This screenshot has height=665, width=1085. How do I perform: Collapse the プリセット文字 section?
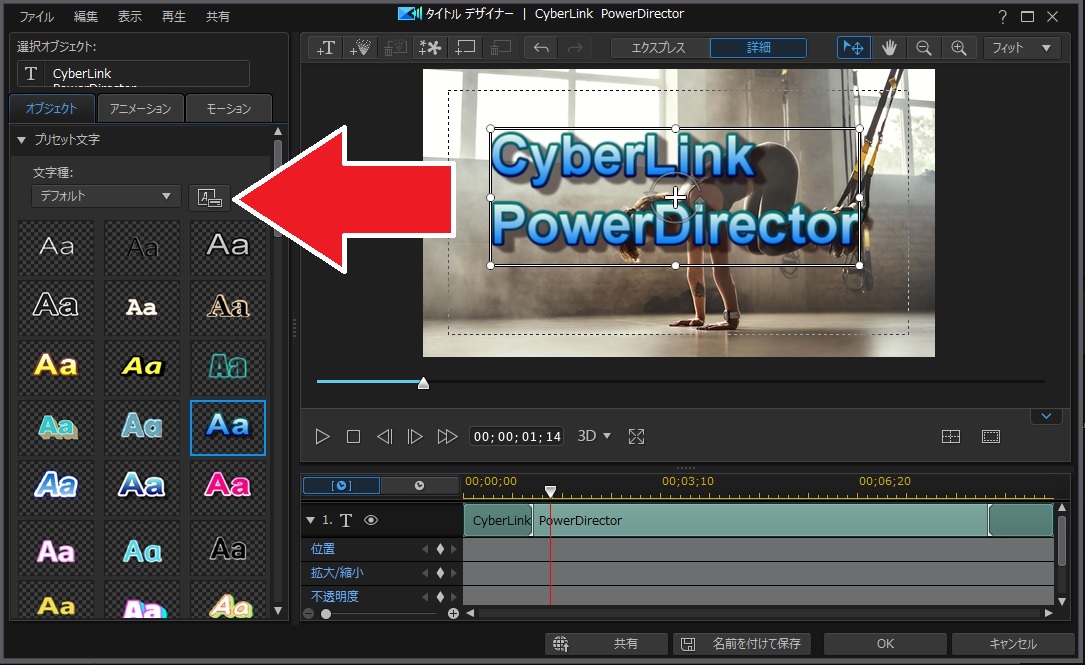pyautogui.click(x=21, y=140)
